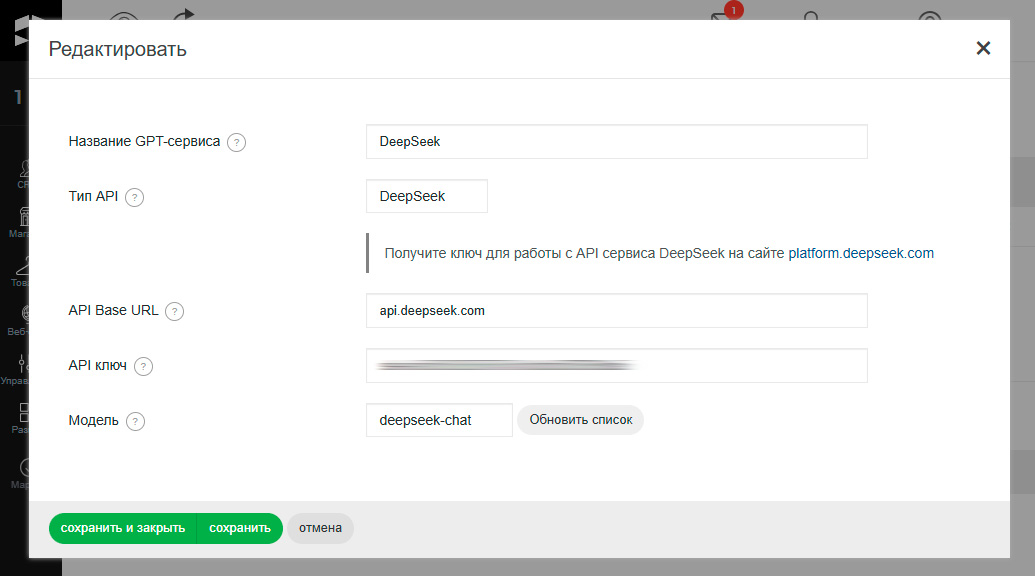Follow the platform.deepseek.com link
The image size is (1035, 576).
pyautogui.click(x=861, y=253)
